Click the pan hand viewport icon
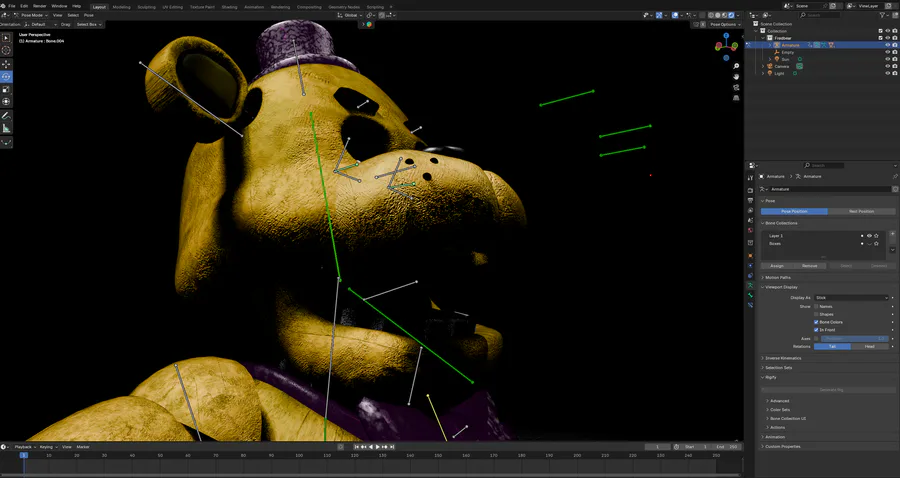This screenshot has width=900, height=478. pyautogui.click(x=736, y=76)
